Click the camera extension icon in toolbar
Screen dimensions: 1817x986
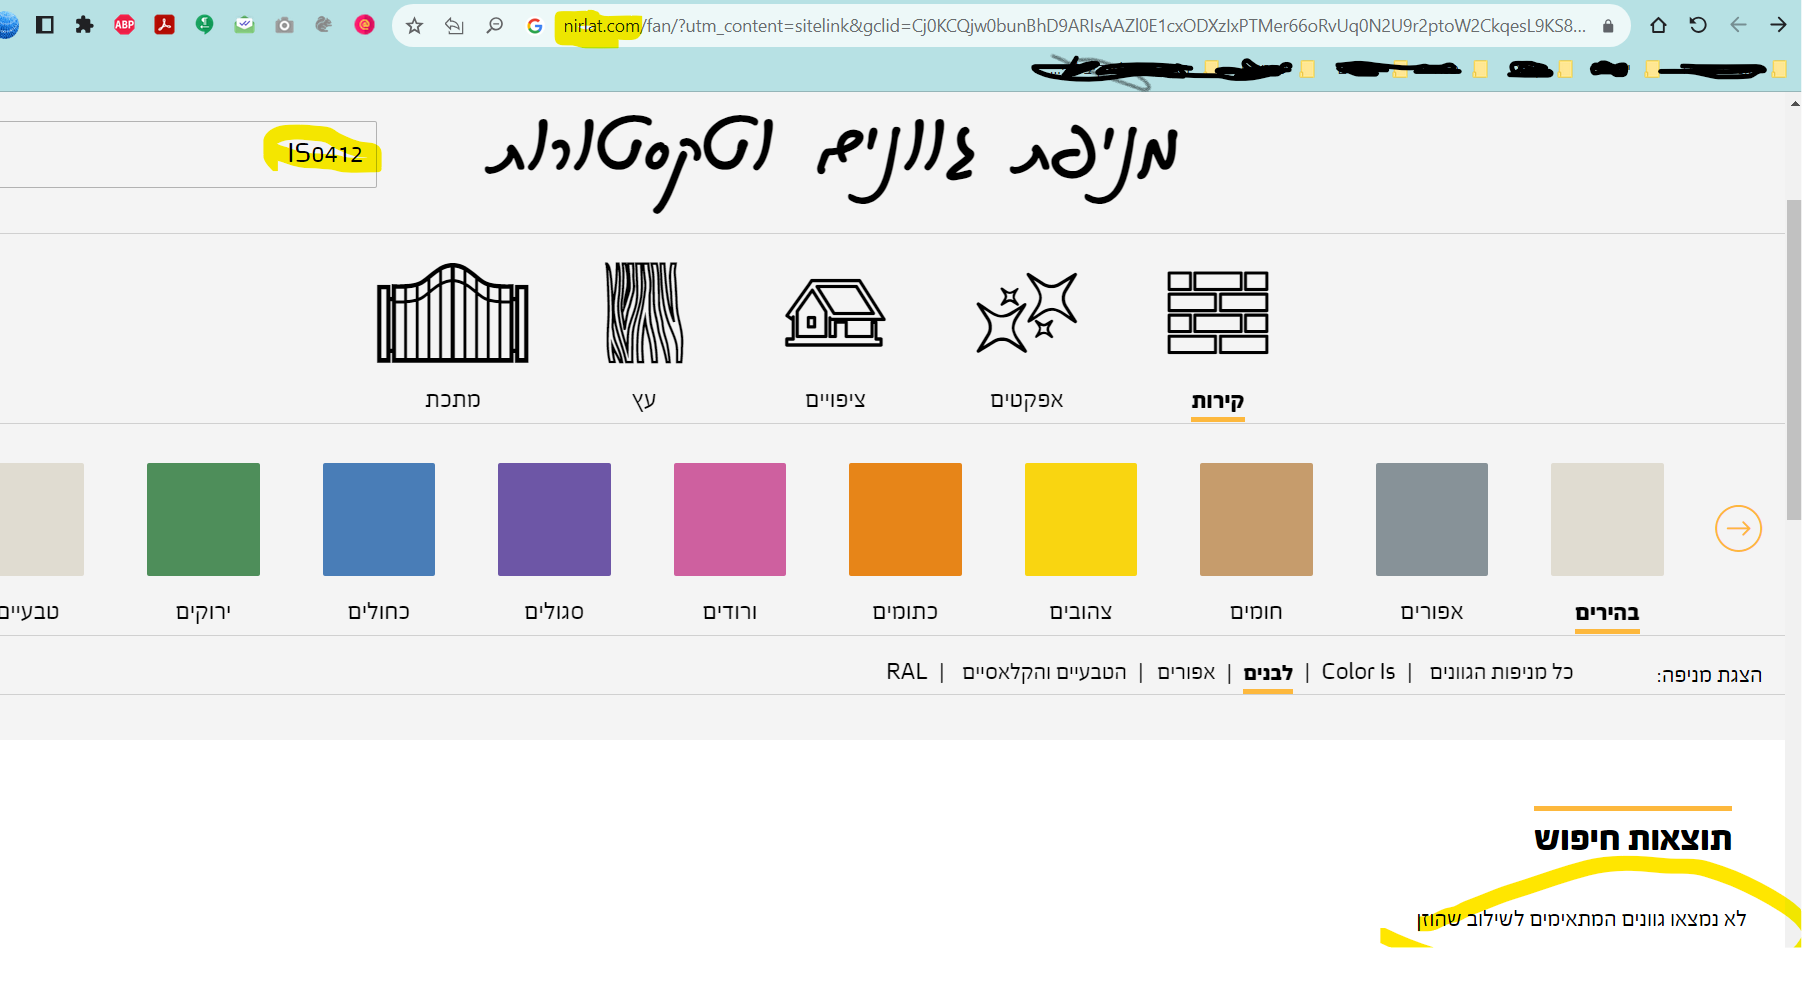[x=283, y=25]
